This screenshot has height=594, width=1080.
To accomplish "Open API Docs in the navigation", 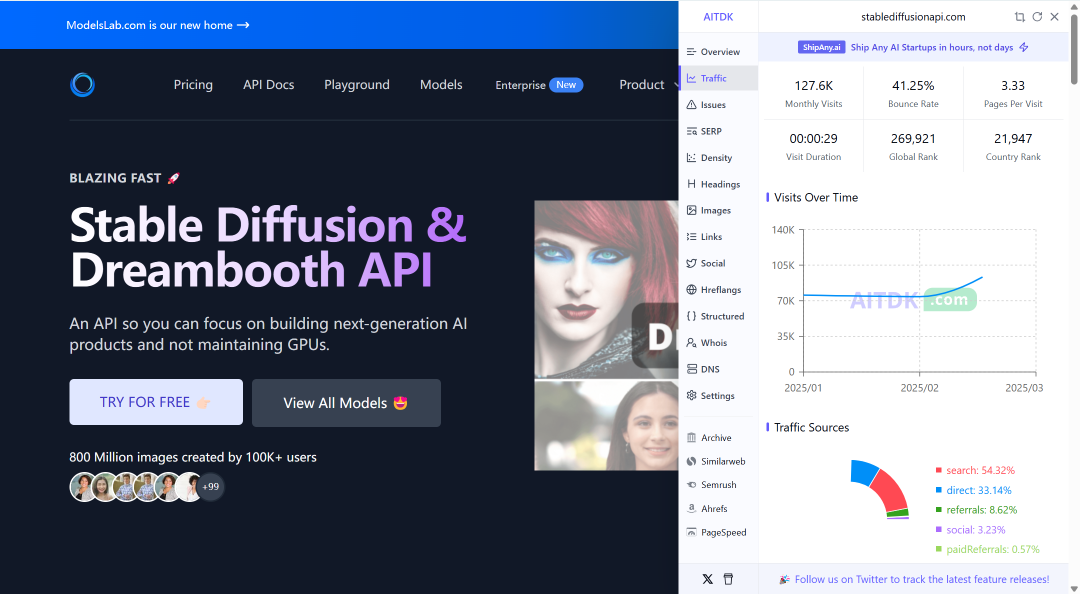I will [269, 85].
